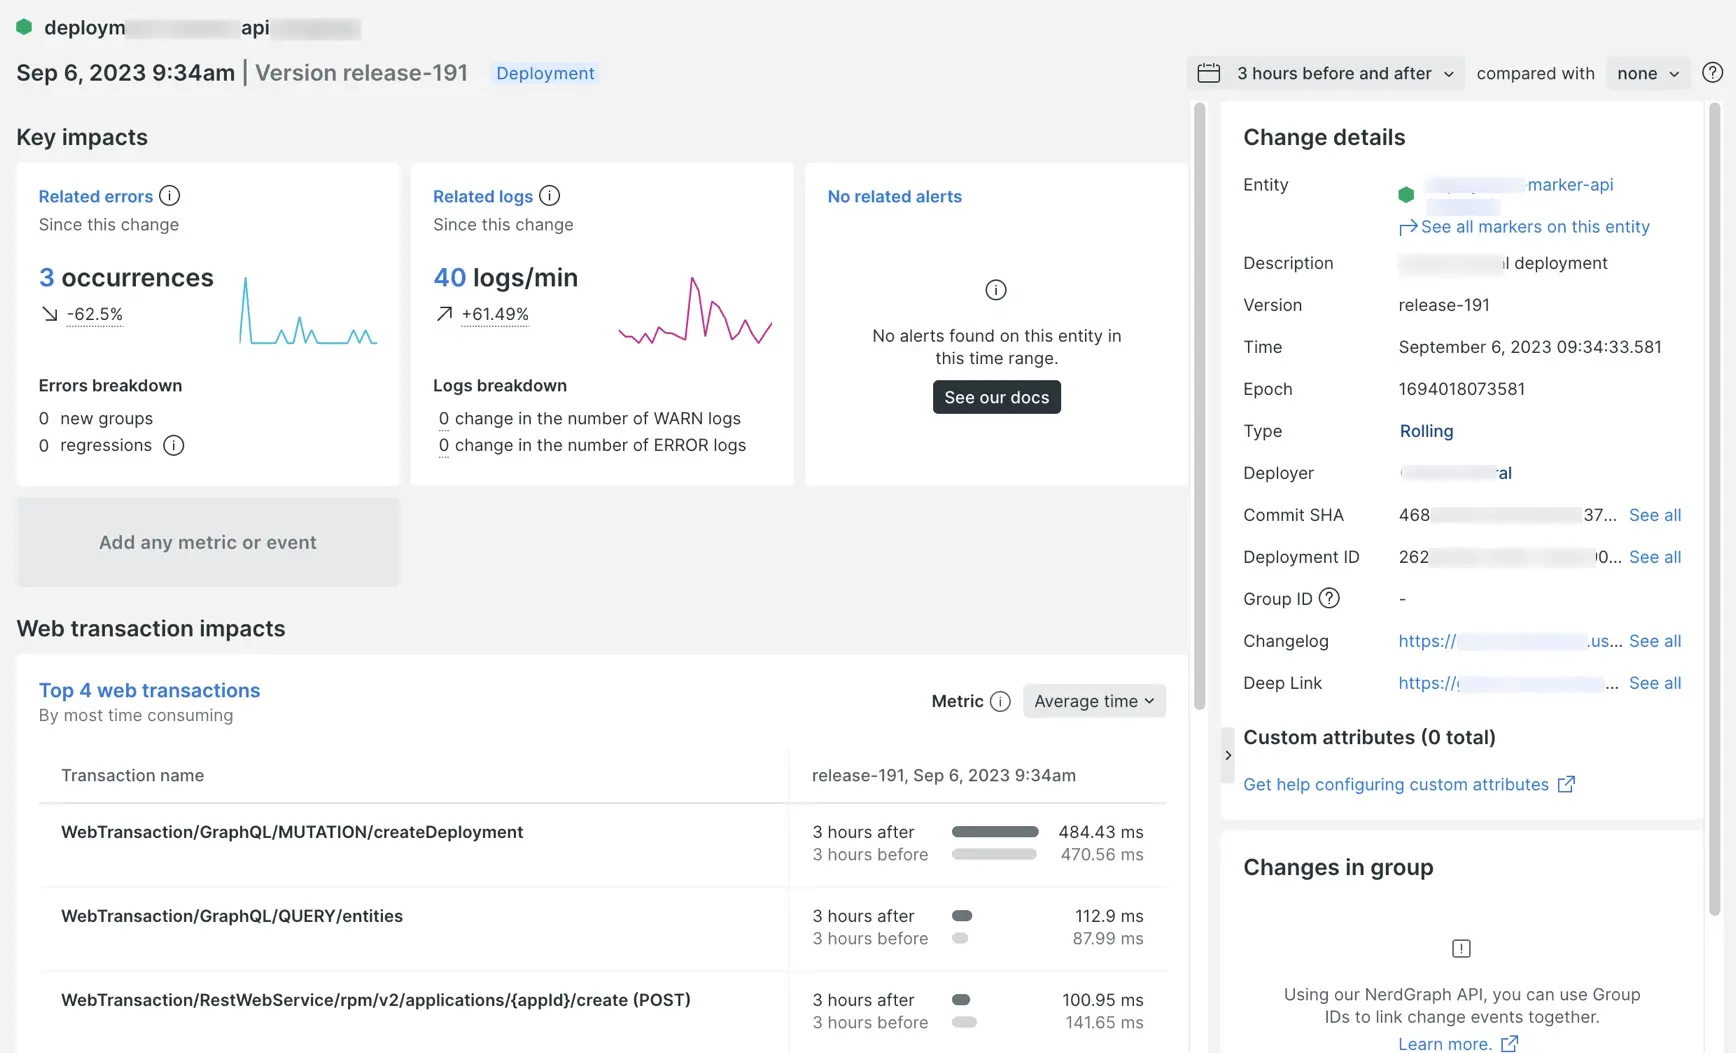
Task: Click the Group ID help icon
Action: pos(1329,598)
